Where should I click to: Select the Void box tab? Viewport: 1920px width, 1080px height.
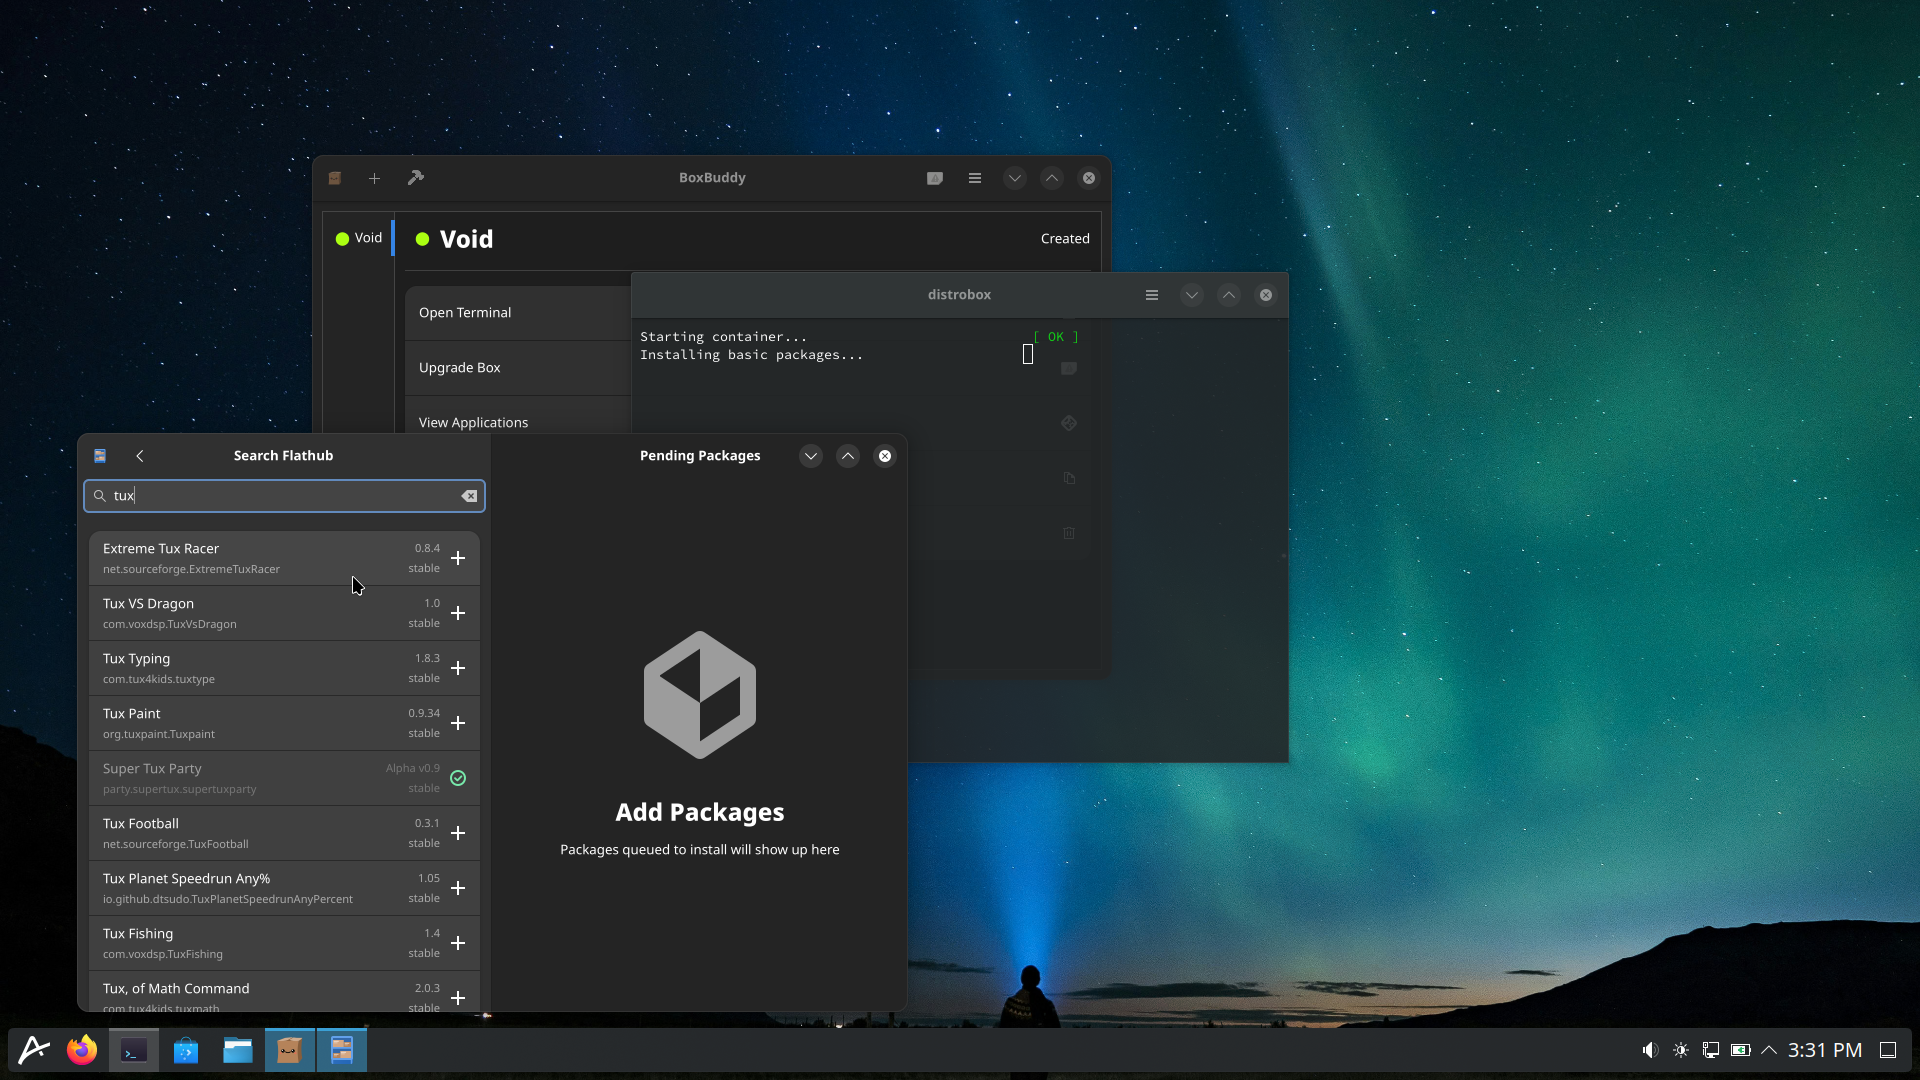pos(359,238)
